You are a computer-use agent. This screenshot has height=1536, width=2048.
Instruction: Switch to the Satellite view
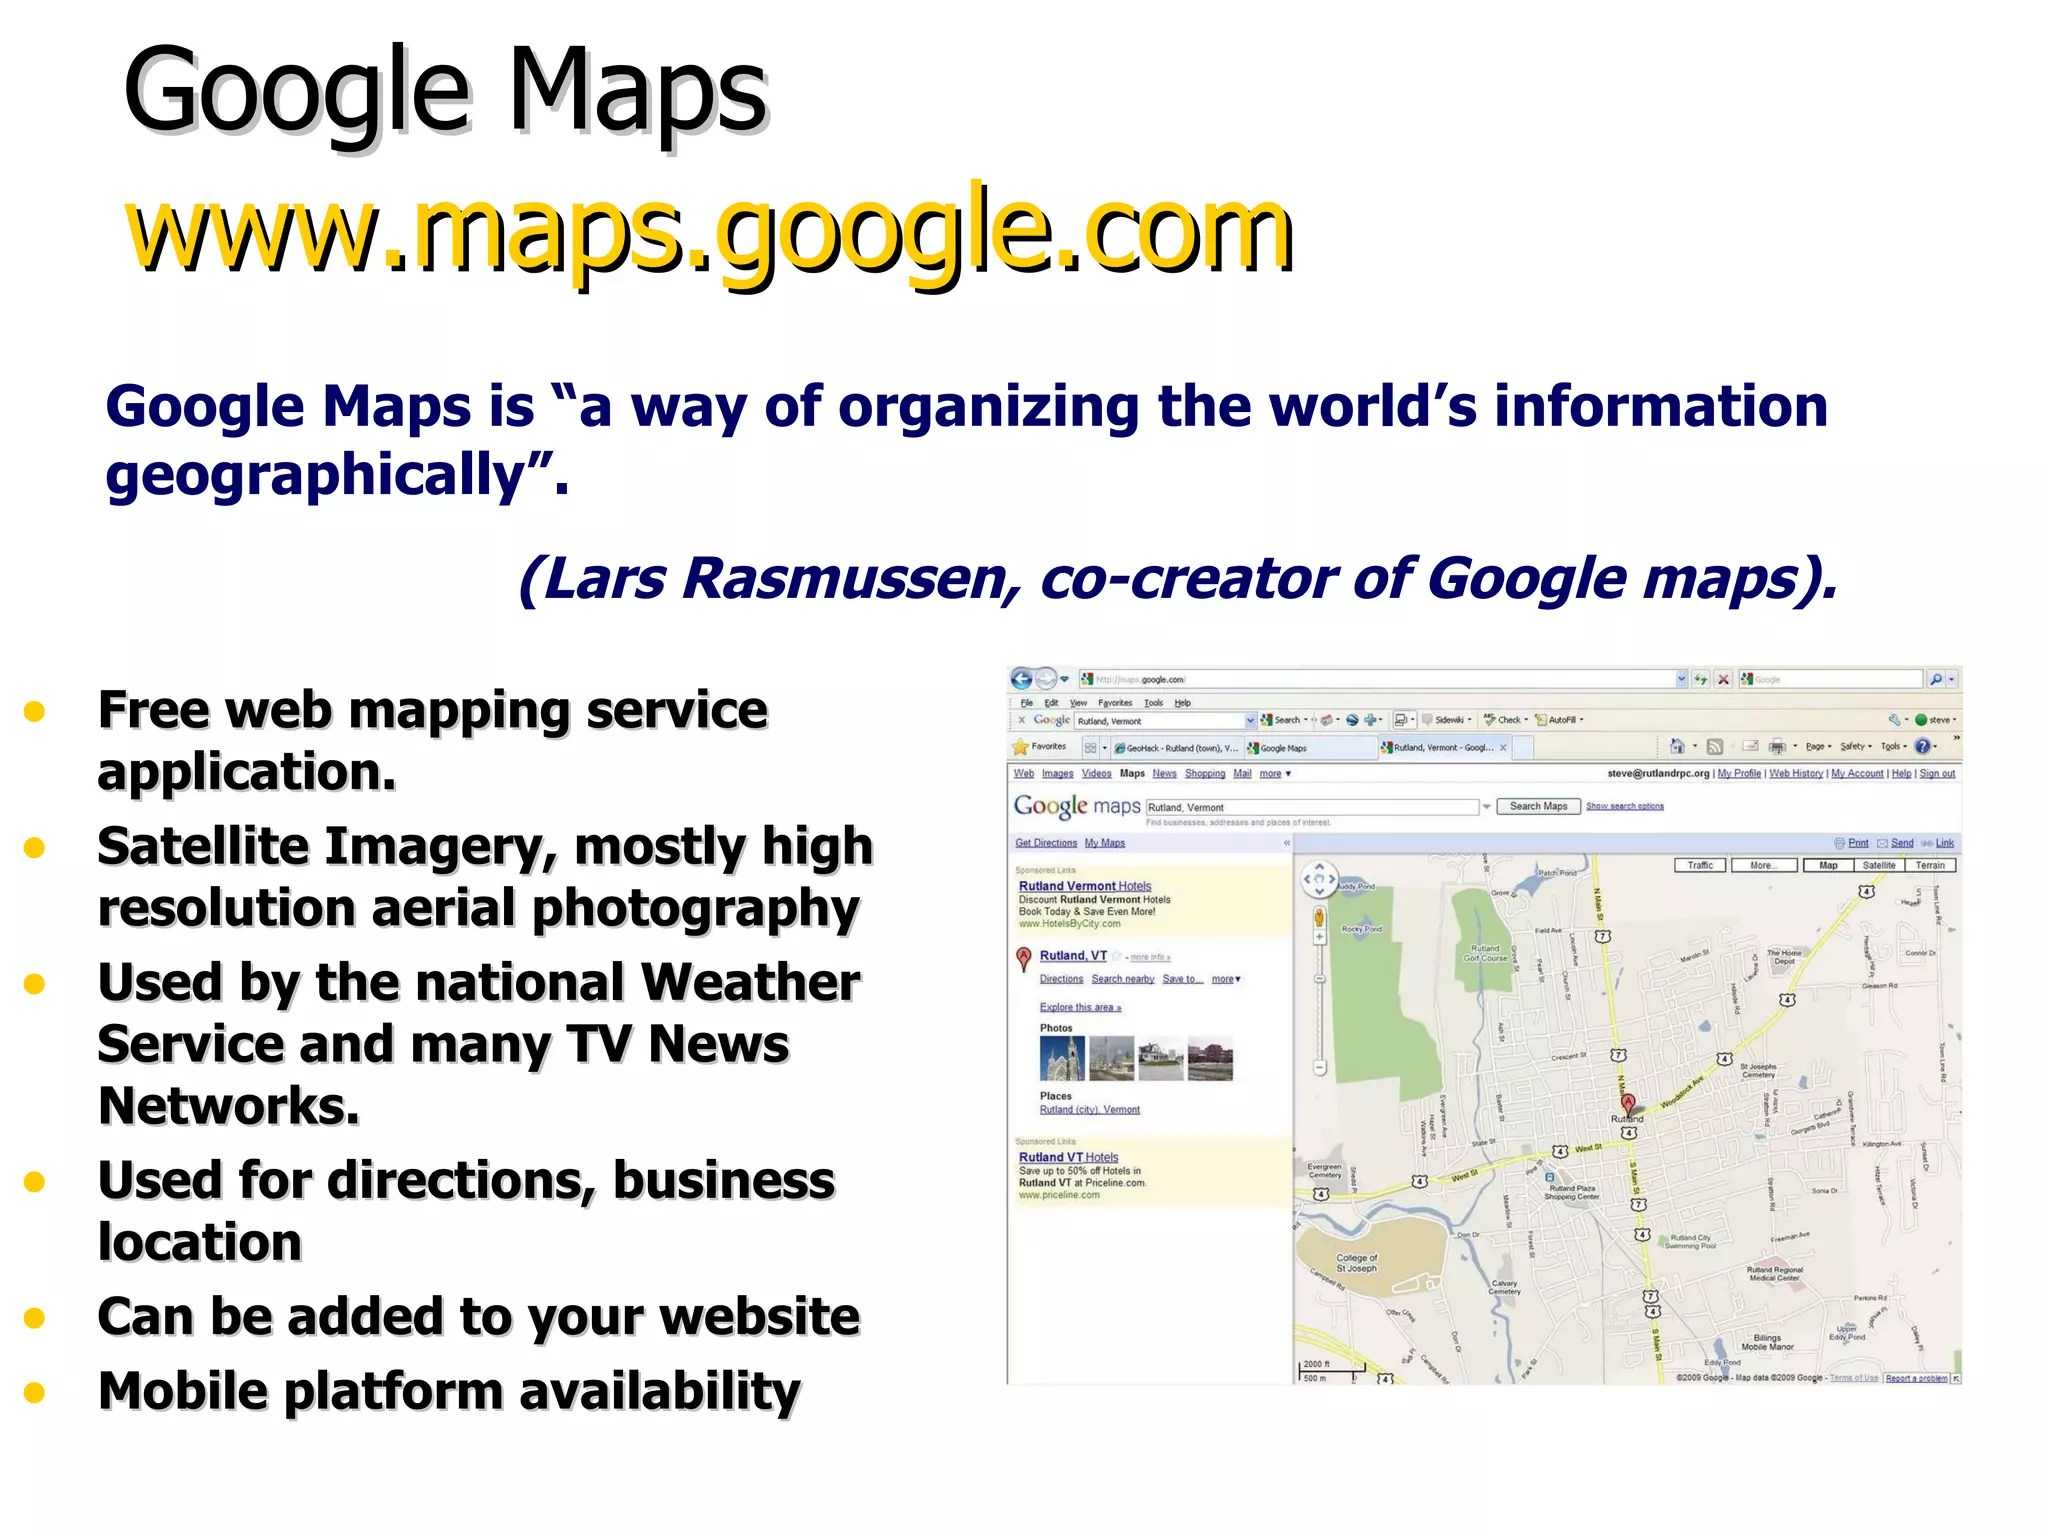pos(1879,865)
